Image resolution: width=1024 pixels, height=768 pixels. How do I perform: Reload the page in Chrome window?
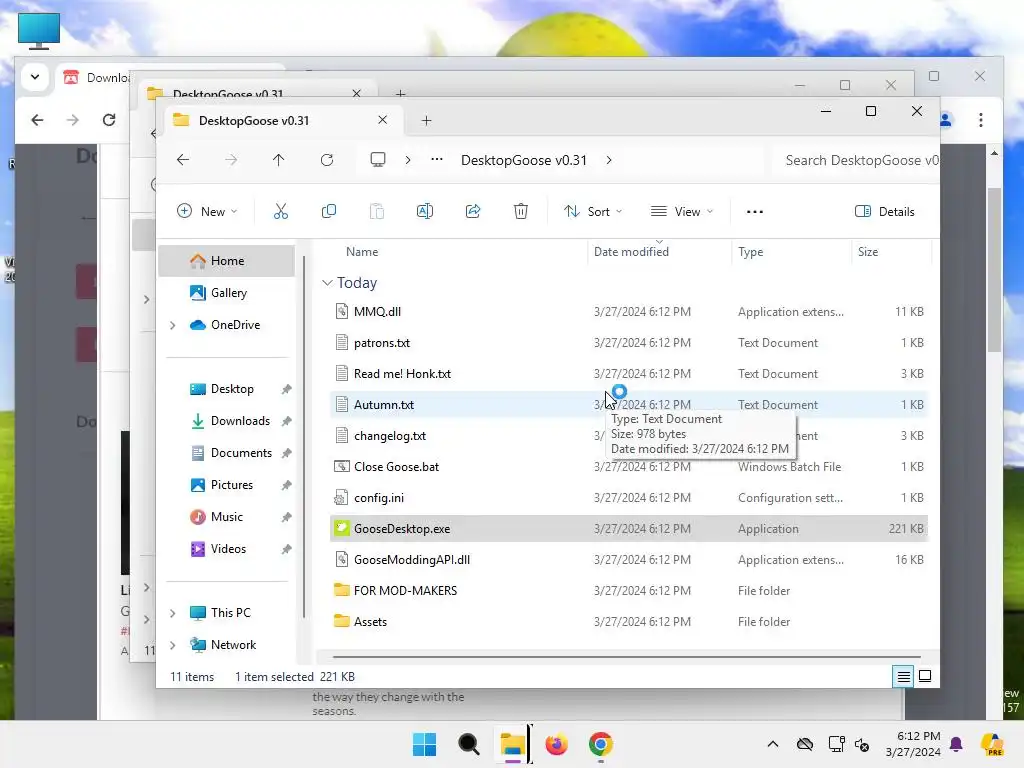(109, 120)
